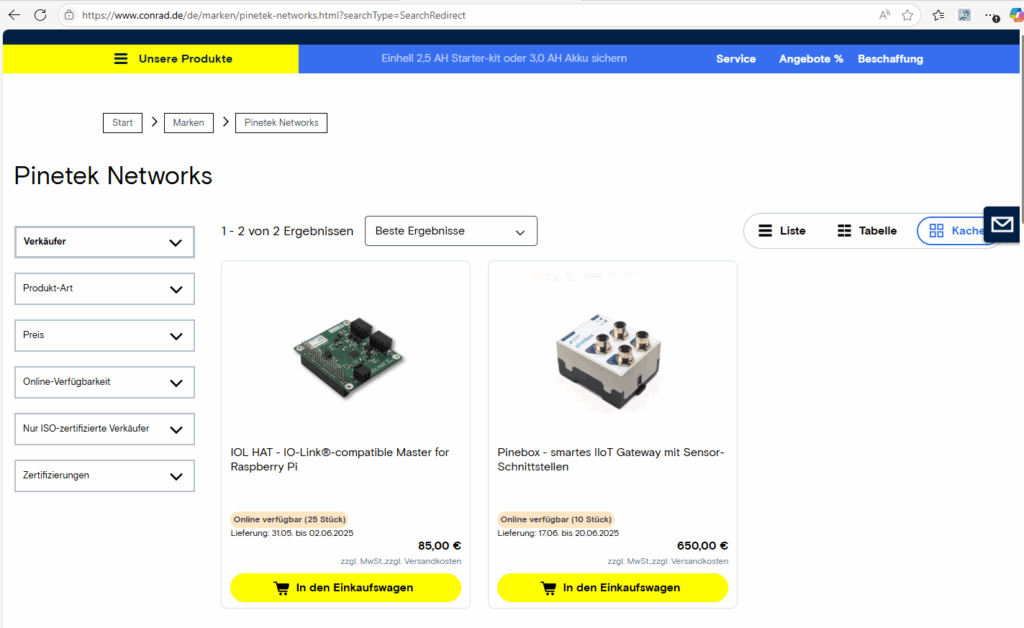1024x628 pixels.
Task: Open the Angebote % menu item
Action: (x=811, y=59)
